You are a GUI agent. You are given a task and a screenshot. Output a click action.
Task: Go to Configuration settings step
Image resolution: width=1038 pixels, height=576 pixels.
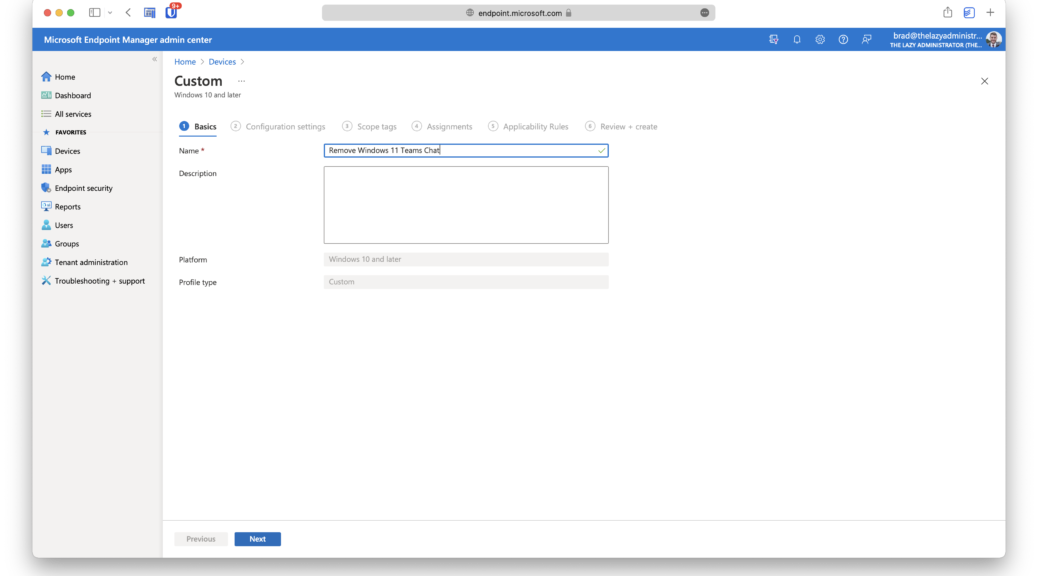point(278,126)
